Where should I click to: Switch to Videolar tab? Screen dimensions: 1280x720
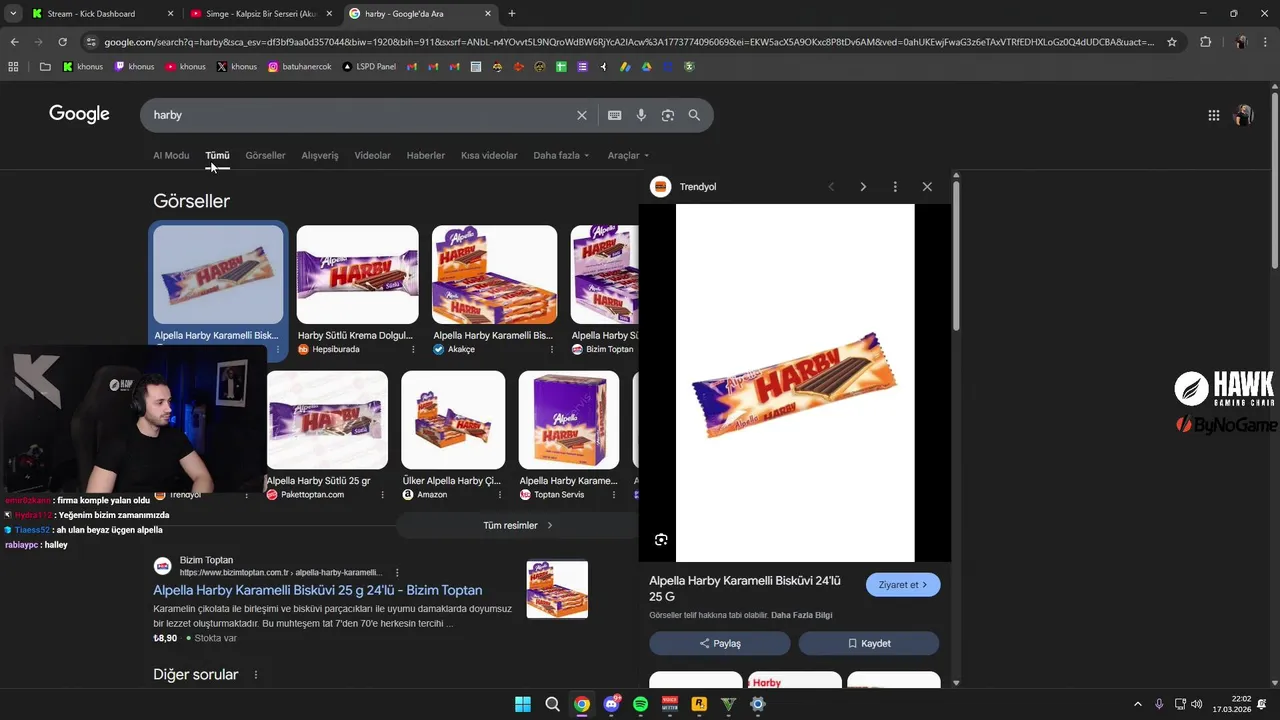373,155
